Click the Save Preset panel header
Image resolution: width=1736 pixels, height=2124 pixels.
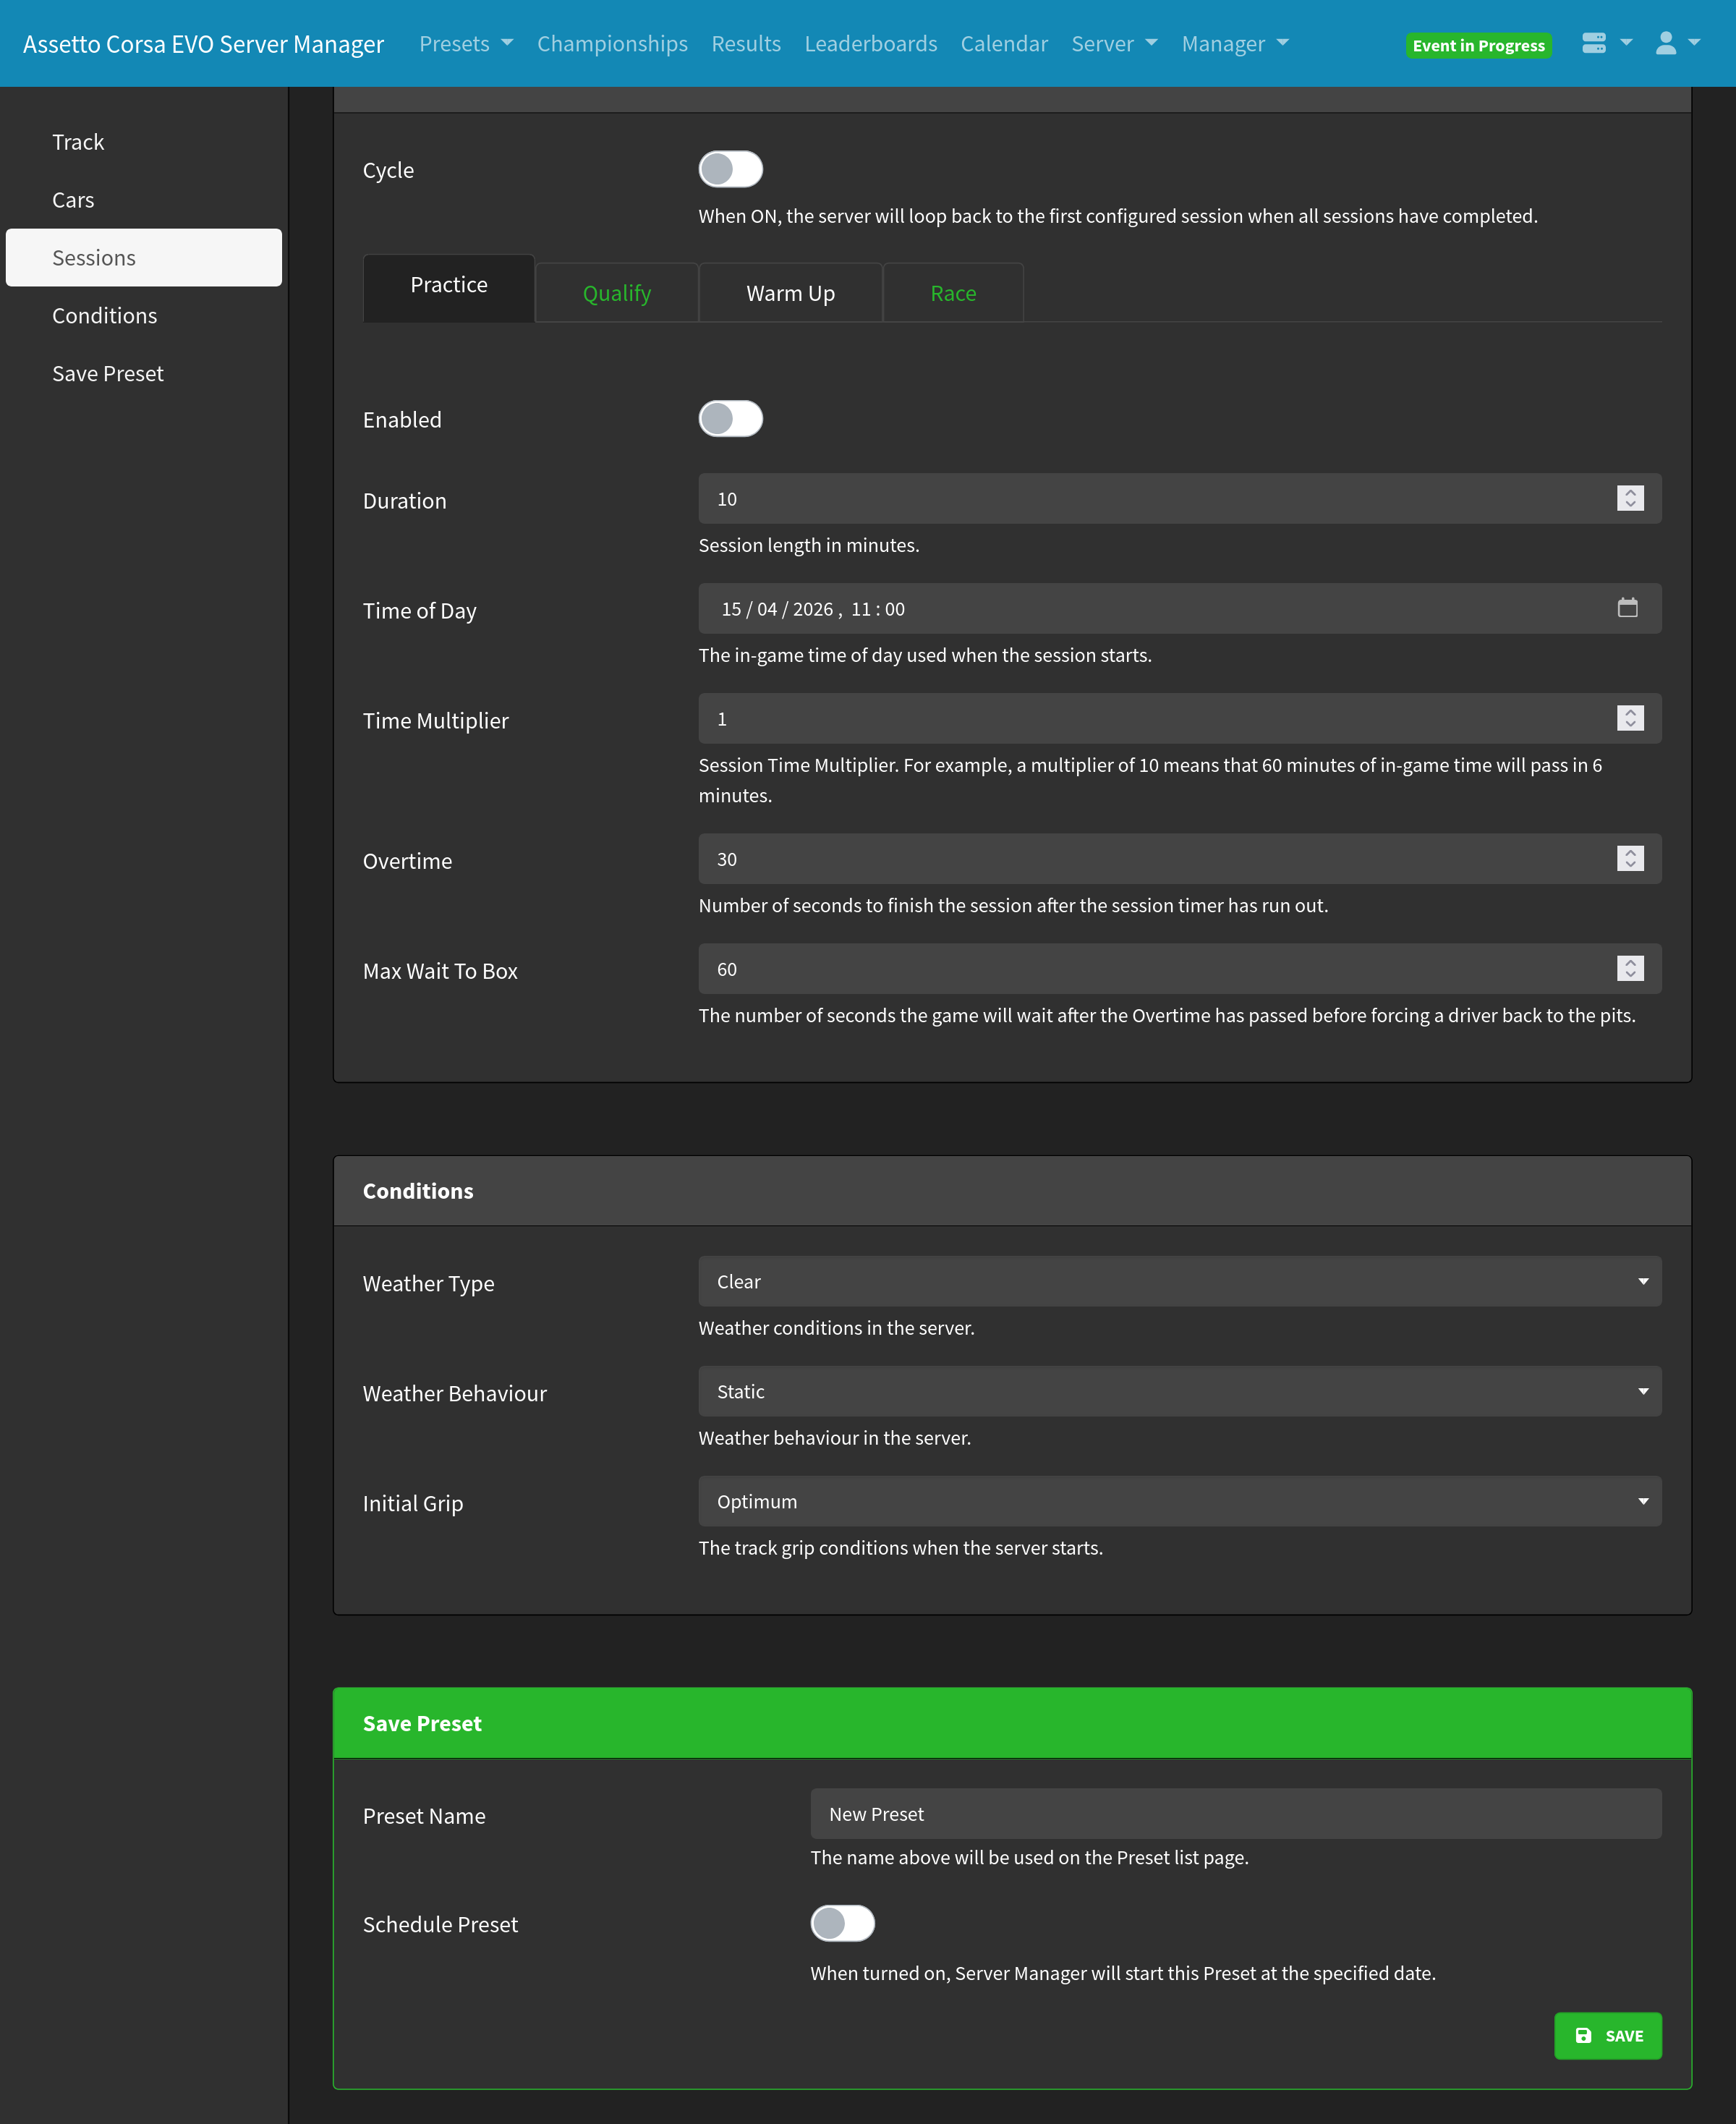point(1012,1723)
